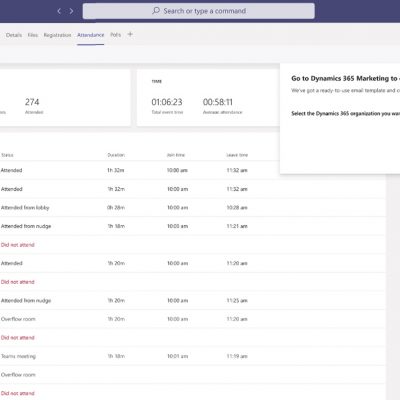The height and width of the screenshot is (400, 400).
Task: Open the Files tab
Action: click(x=33, y=35)
